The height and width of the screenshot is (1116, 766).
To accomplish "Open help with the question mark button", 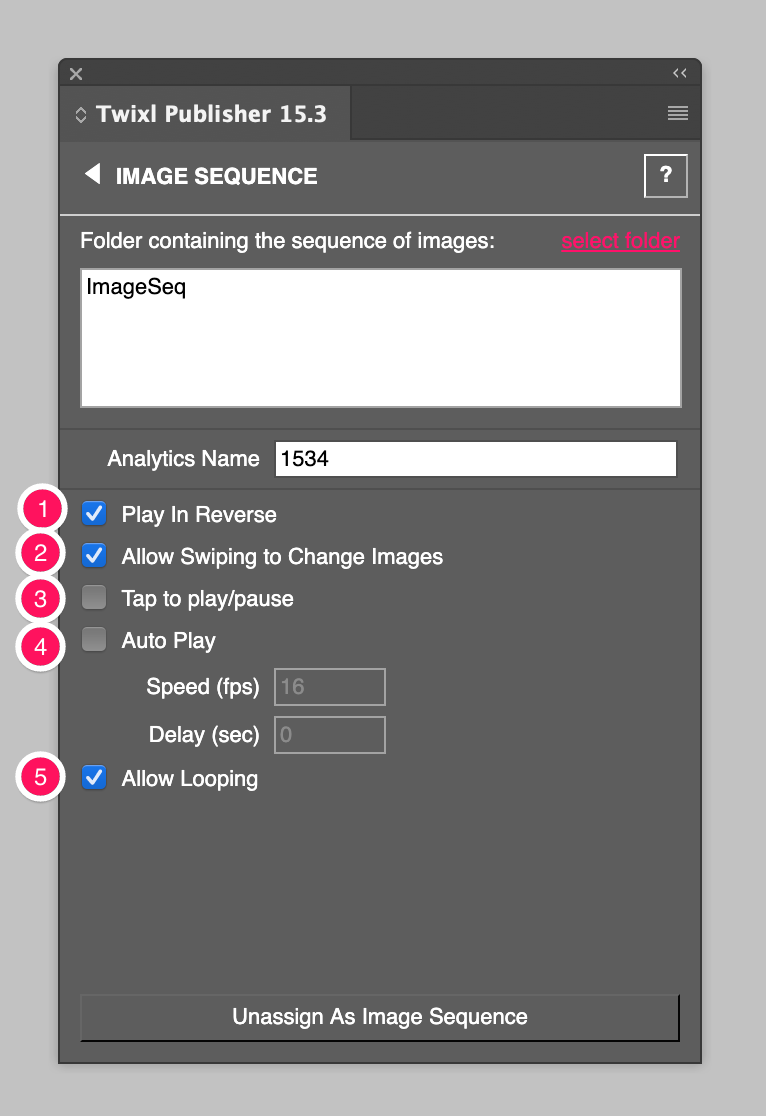I will pos(666,175).
